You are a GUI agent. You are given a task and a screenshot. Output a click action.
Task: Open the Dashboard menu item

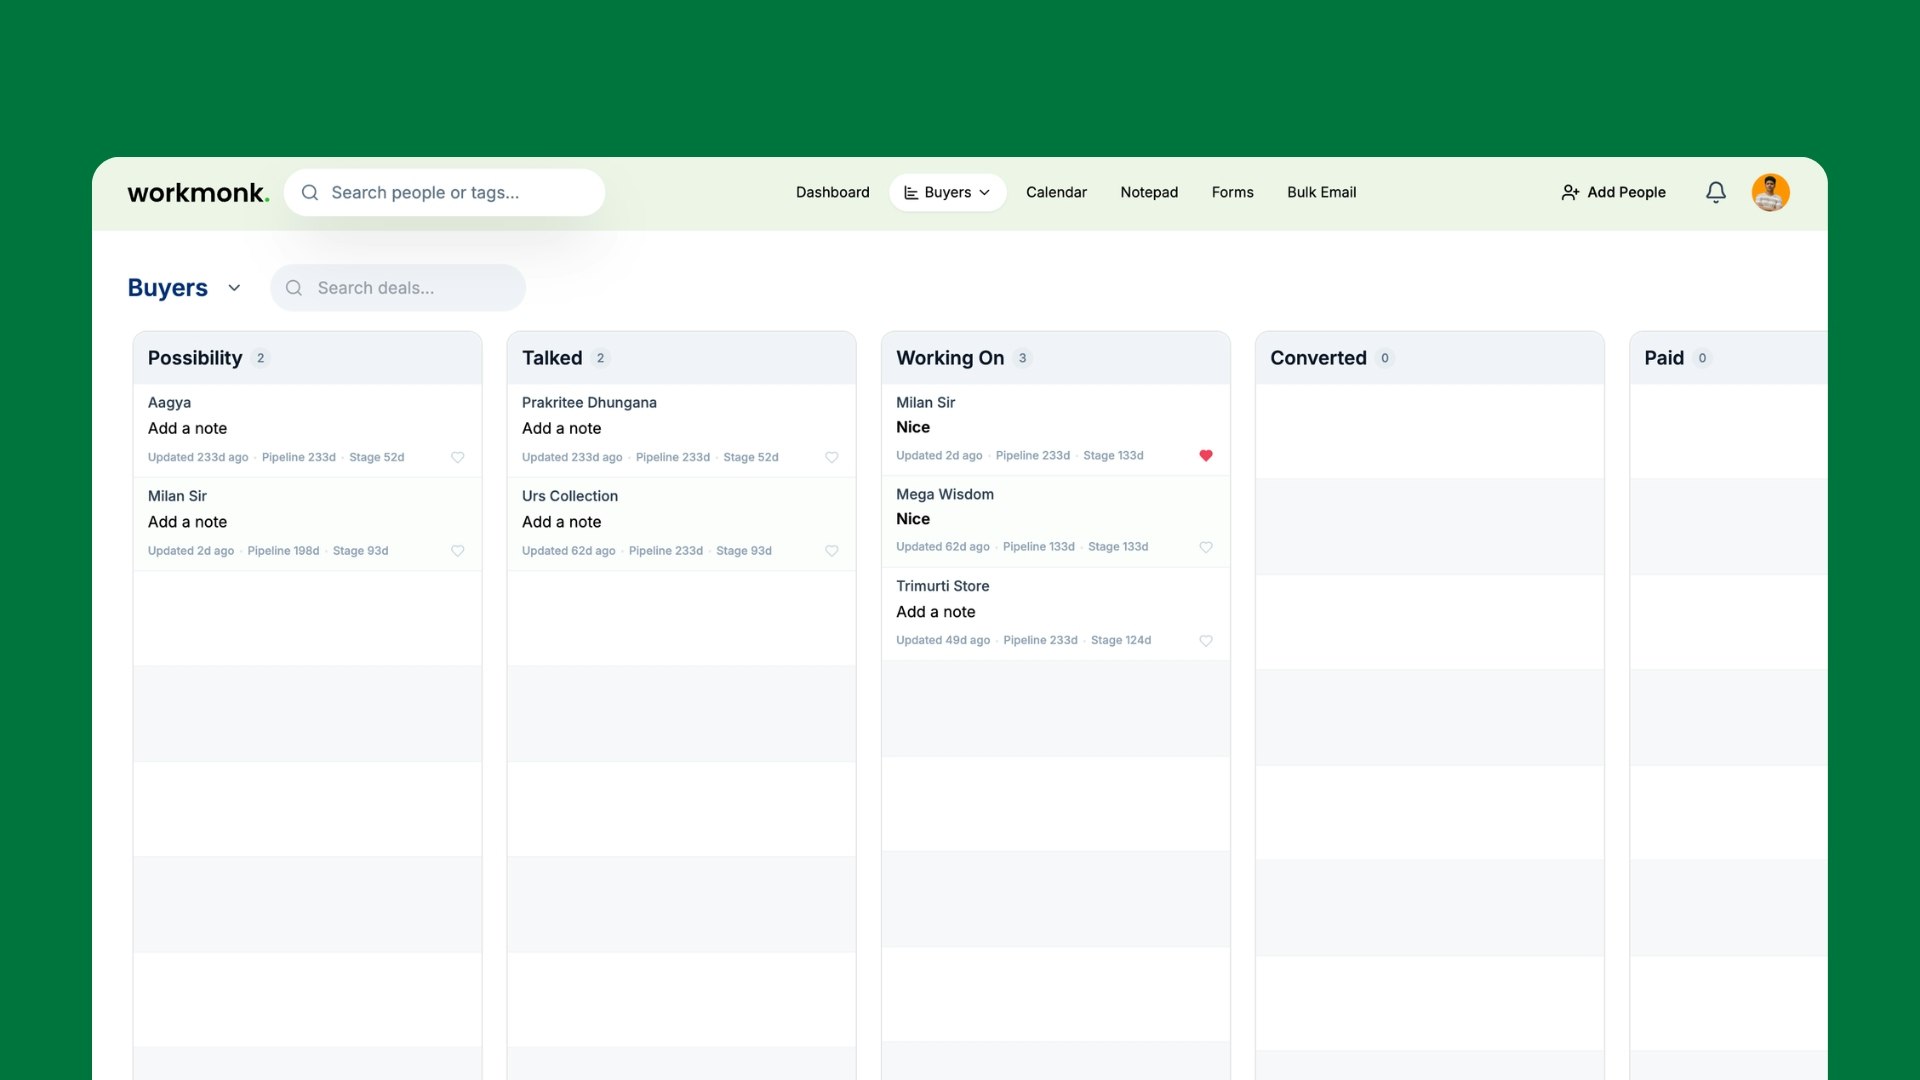click(832, 192)
